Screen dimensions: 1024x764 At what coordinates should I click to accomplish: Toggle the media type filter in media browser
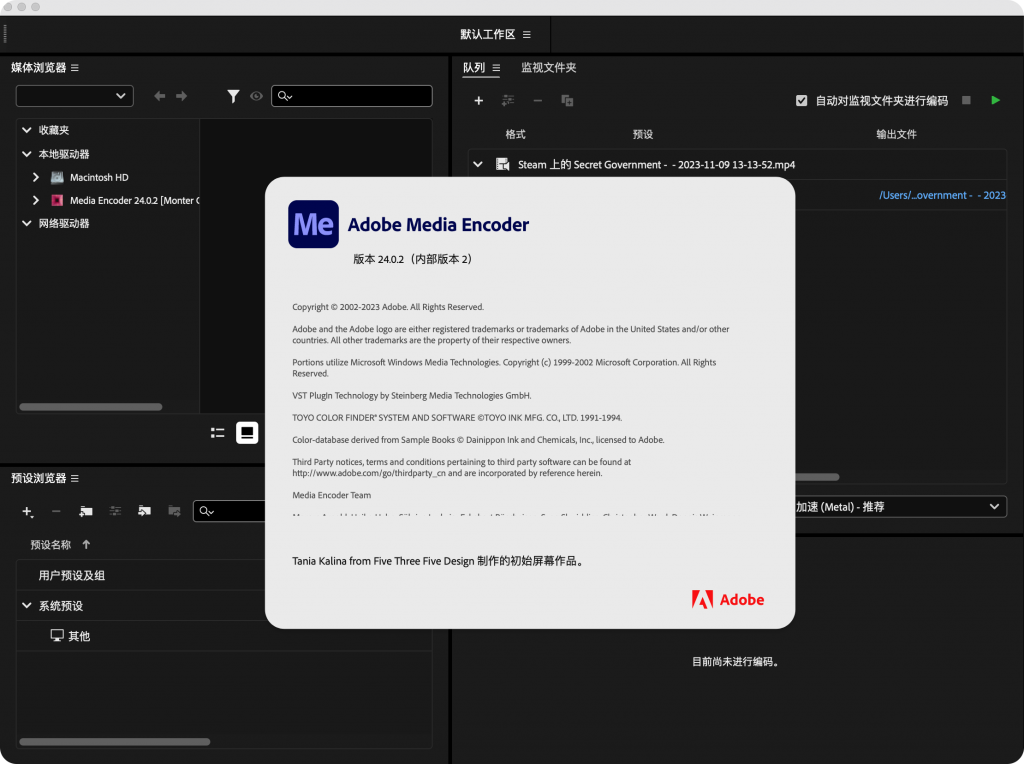[x=233, y=96]
